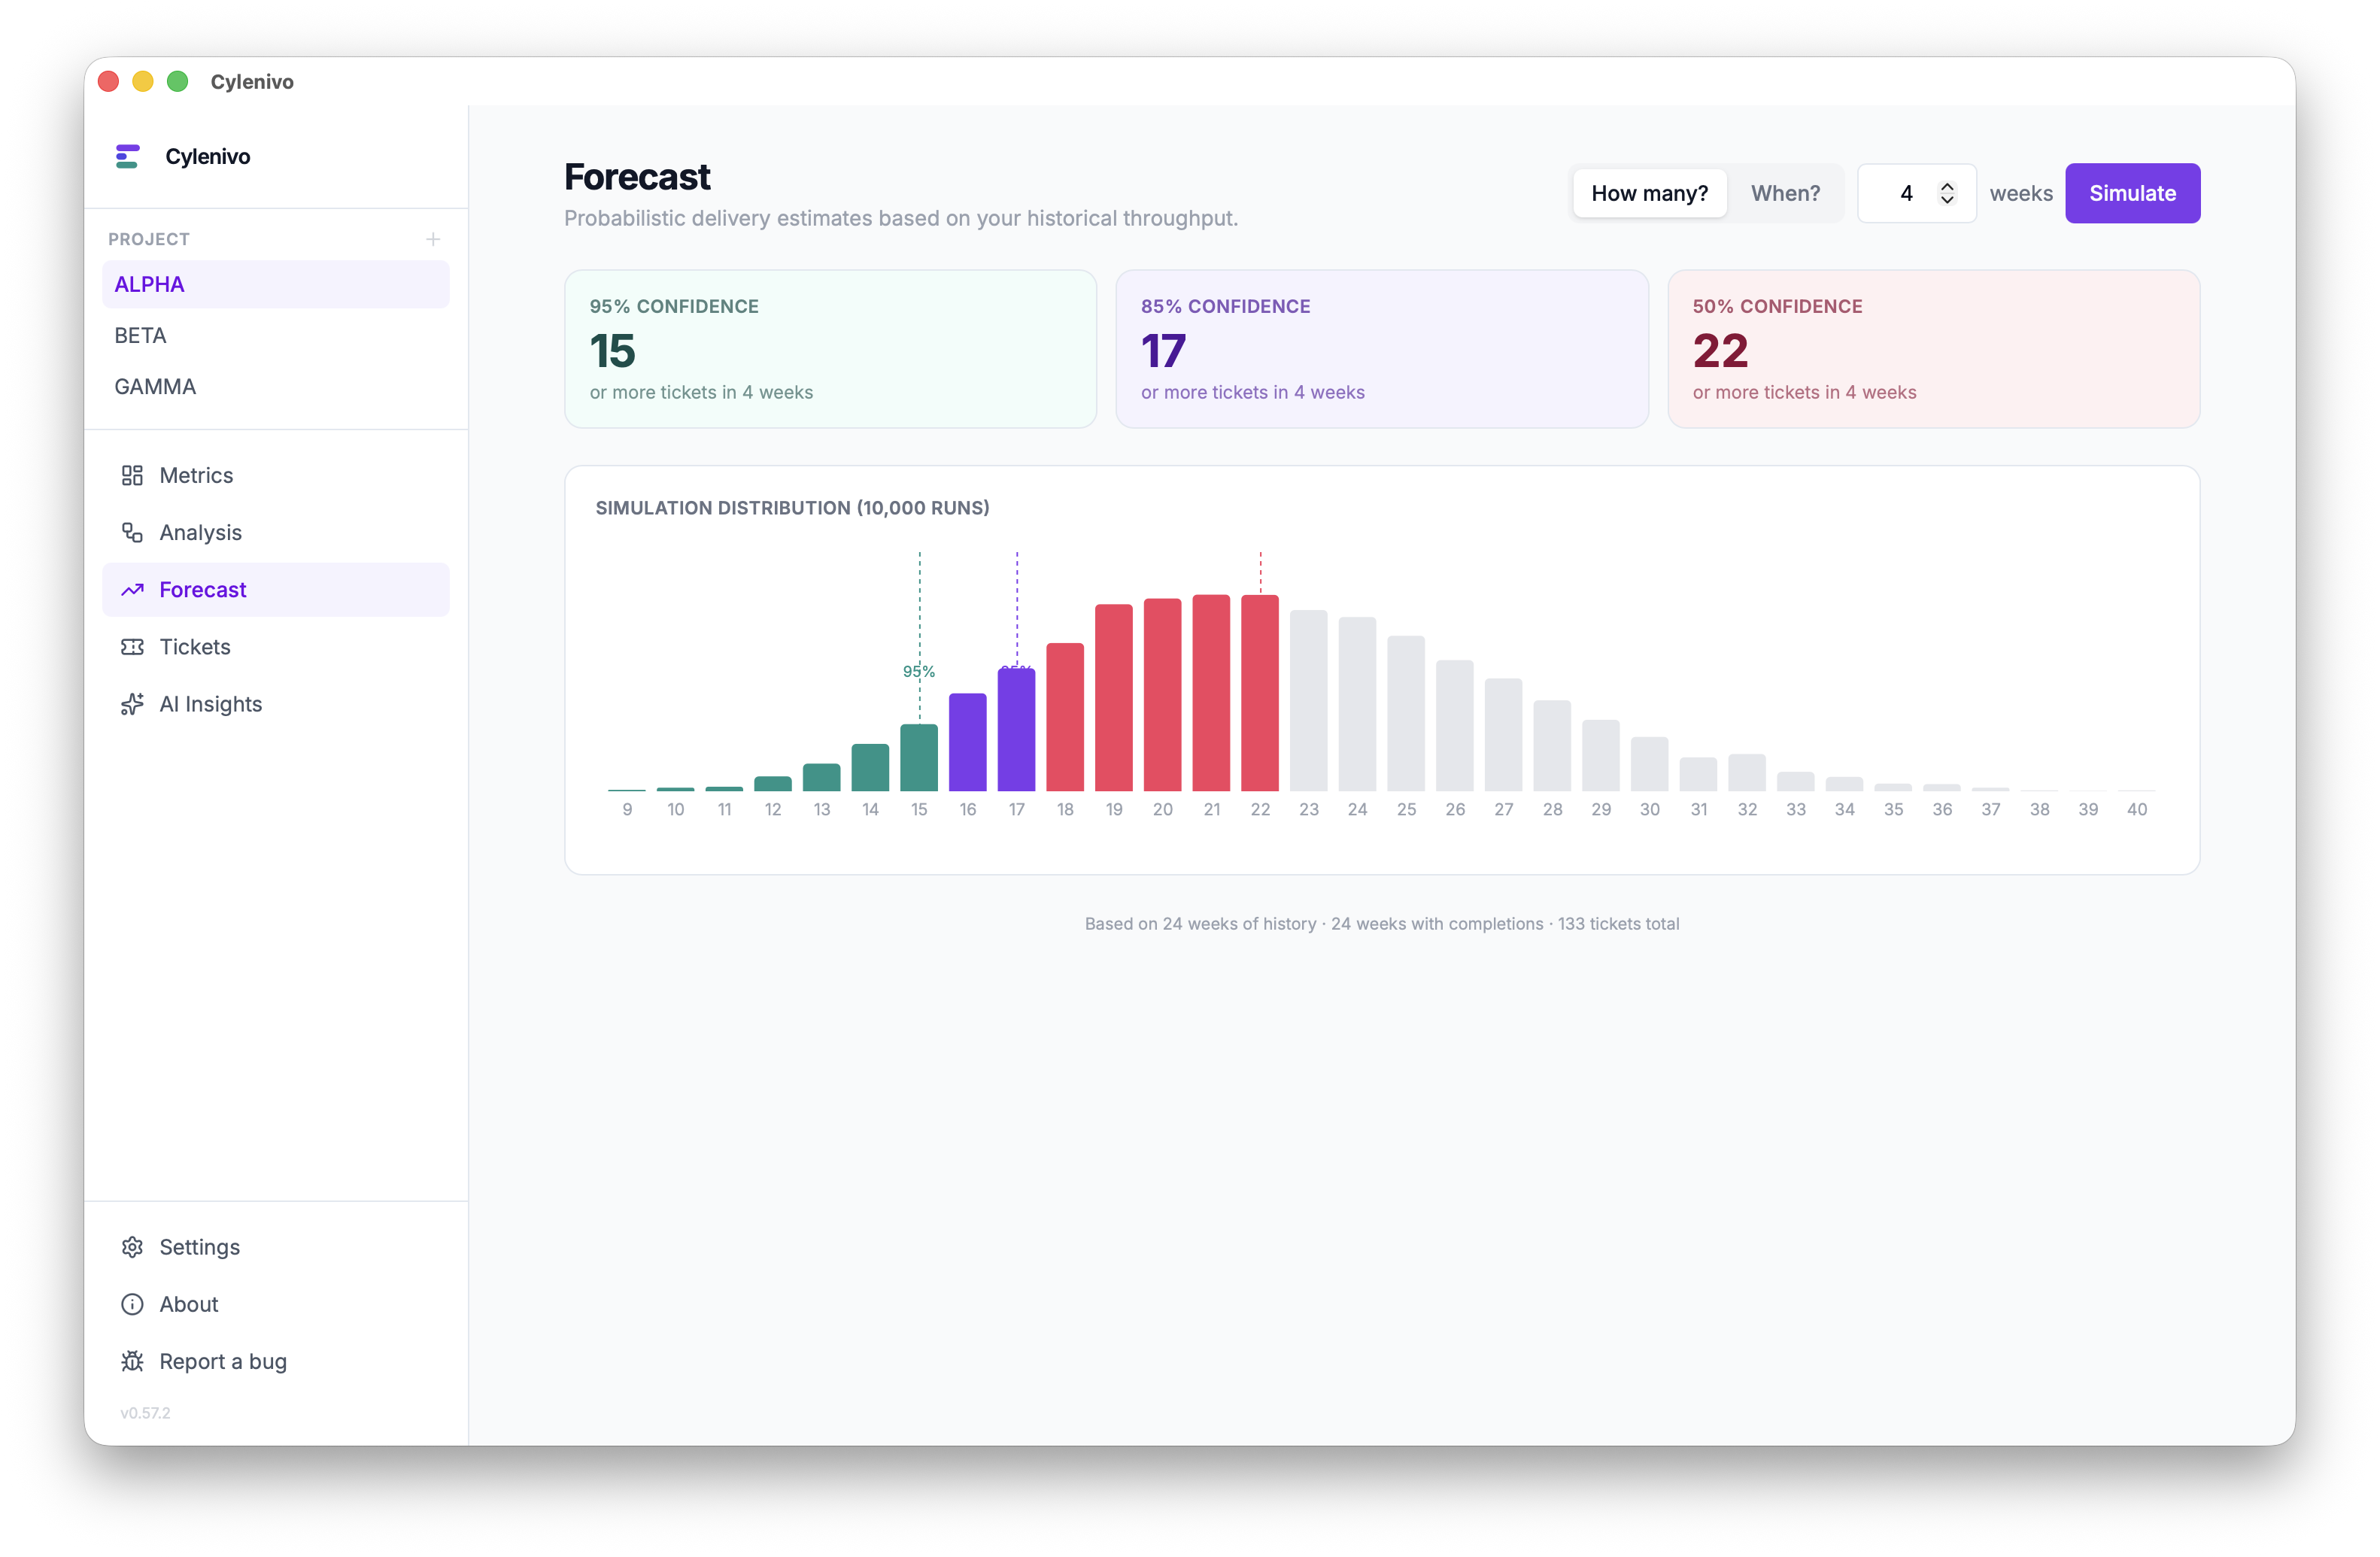Screen dimensions: 2380x1557
Task: Open Analysis via its flask icon
Action: 133,532
